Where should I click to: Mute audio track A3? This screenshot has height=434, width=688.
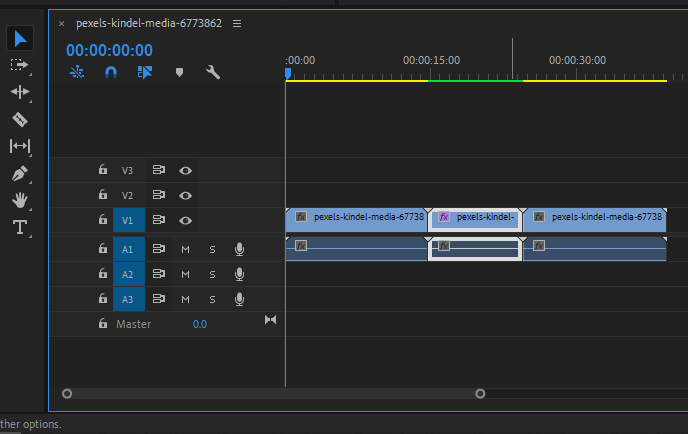click(x=186, y=300)
